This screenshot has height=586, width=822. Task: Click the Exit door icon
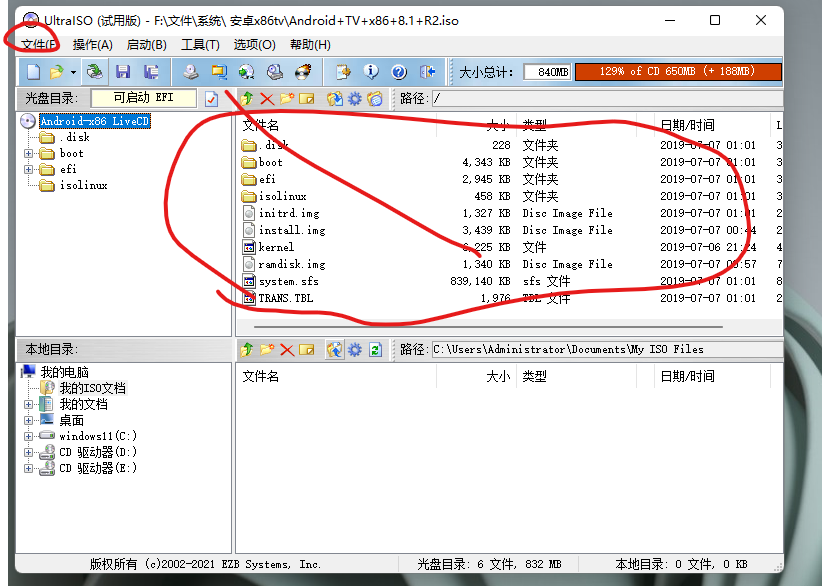427,72
